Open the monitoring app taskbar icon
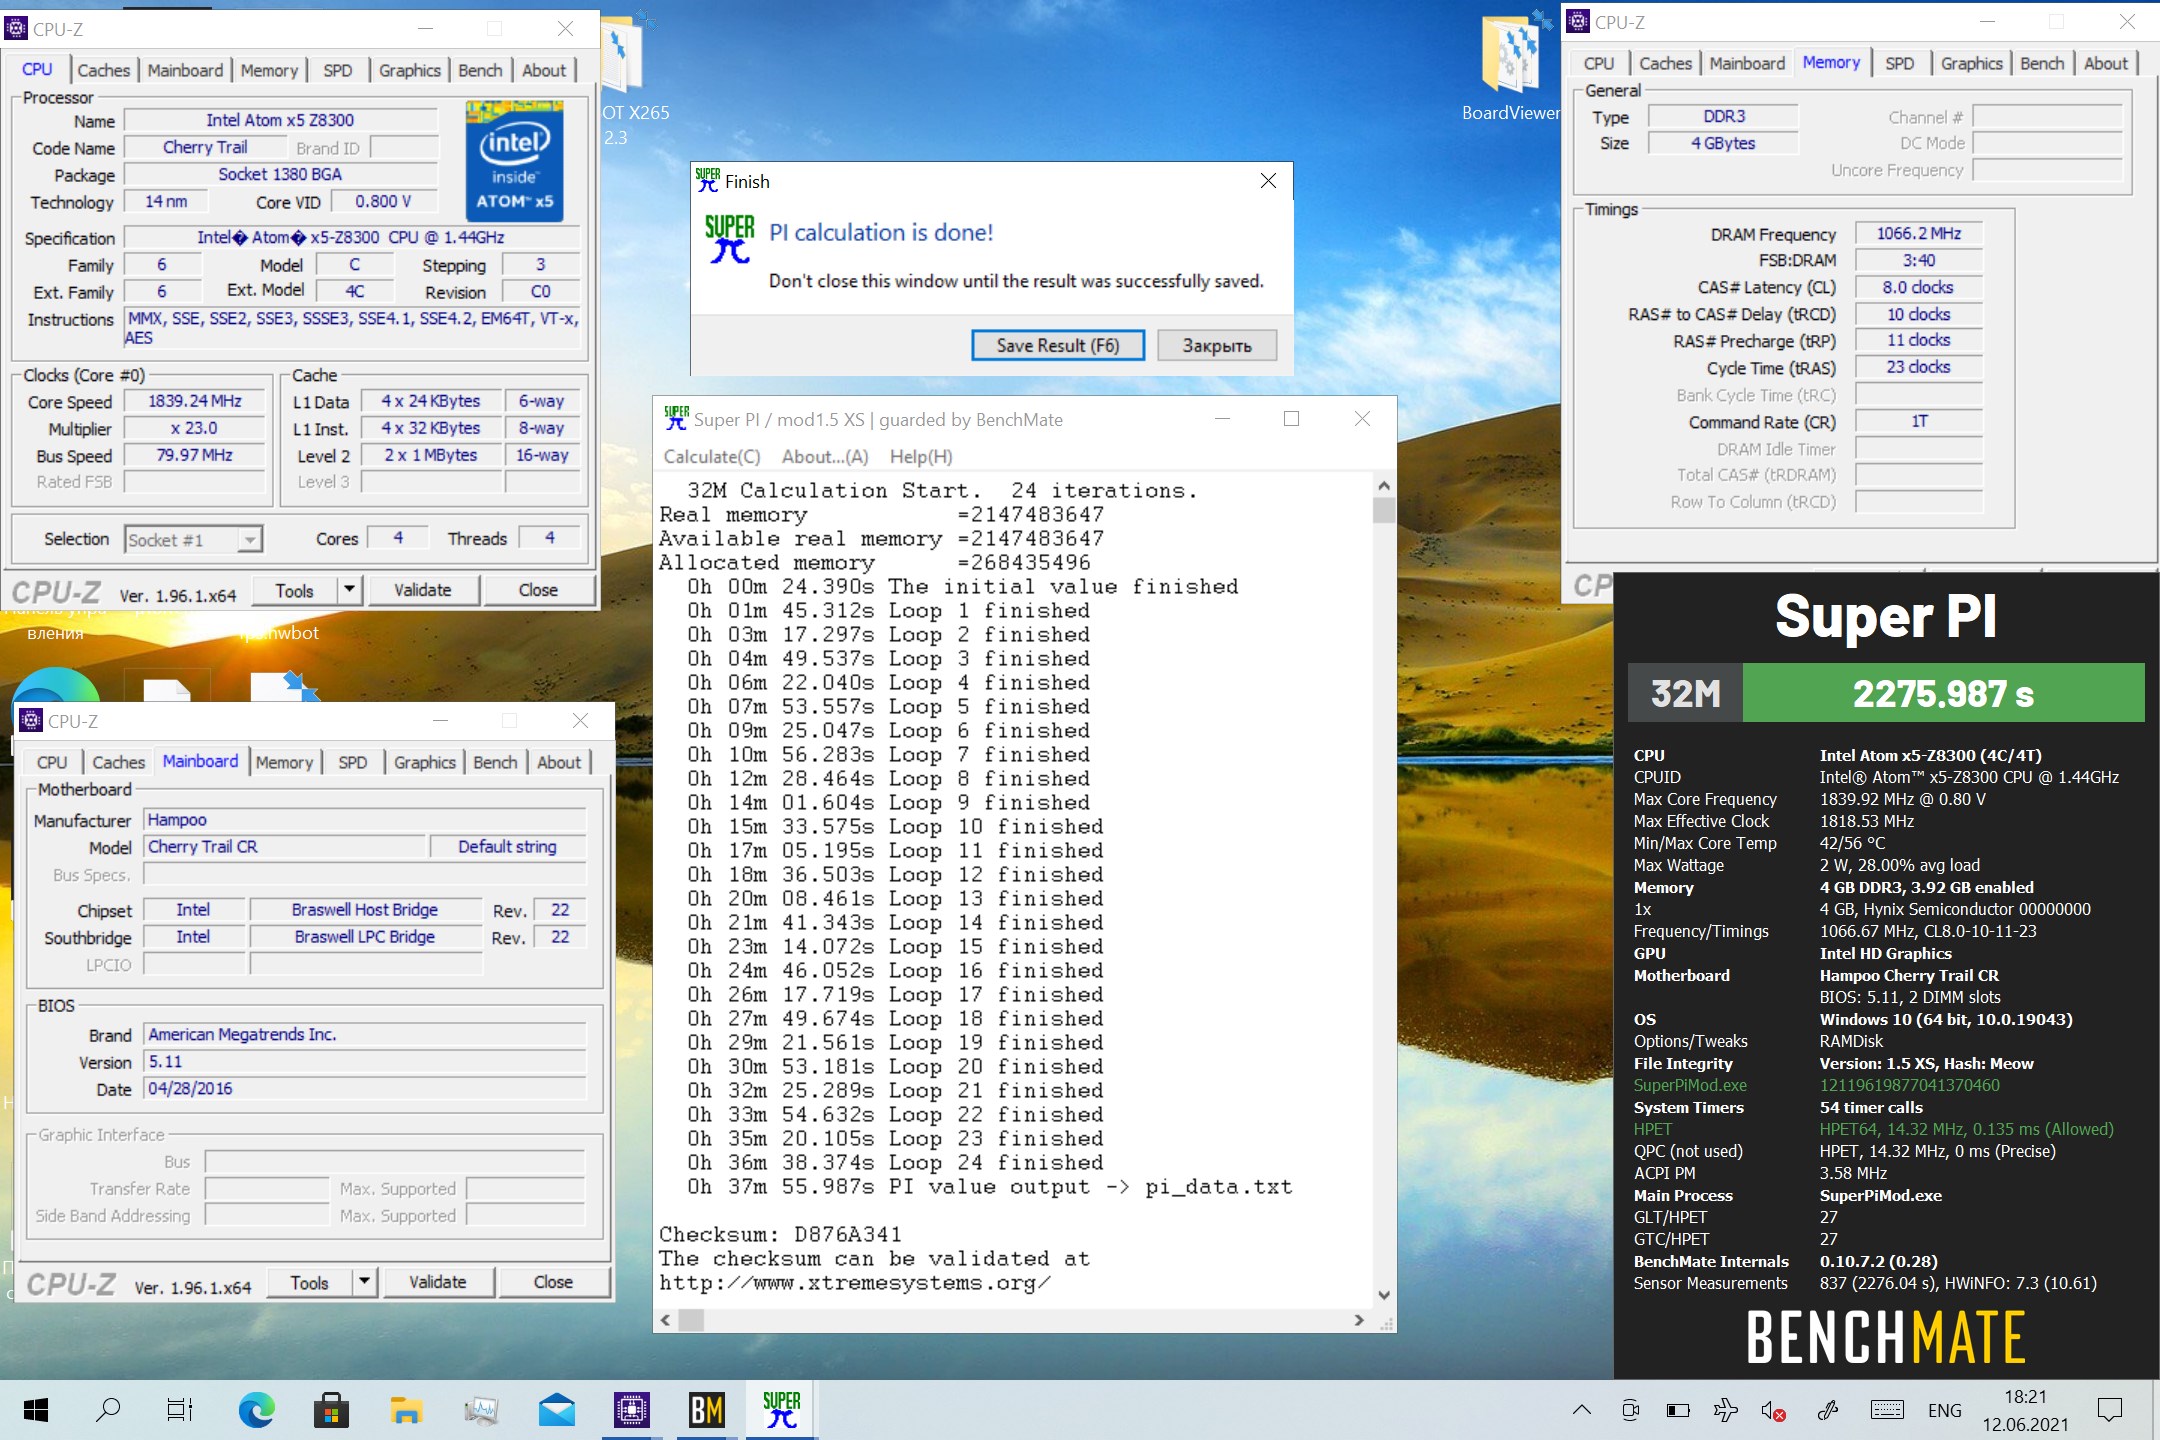 pos(481,1410)
